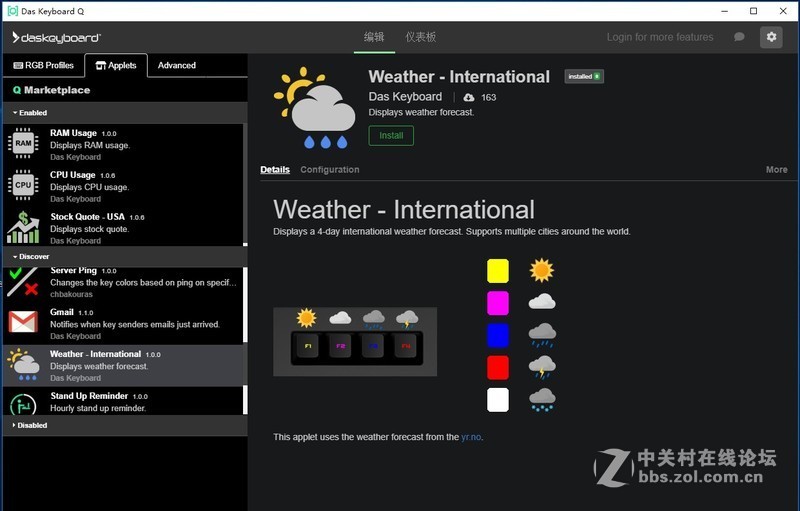The height and width of the screenshot is (511, 800).
Task: Collapse the Discover section
Action: tap(31, 257)
